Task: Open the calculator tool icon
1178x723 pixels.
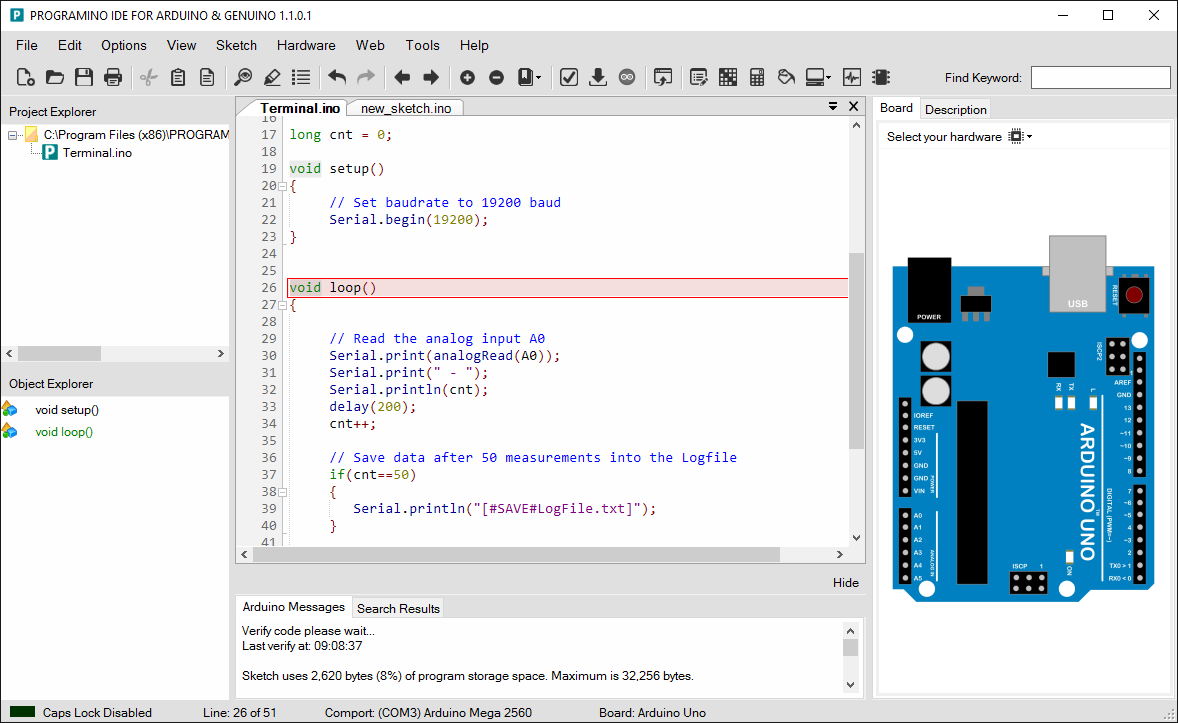Action: pos(756,77)
